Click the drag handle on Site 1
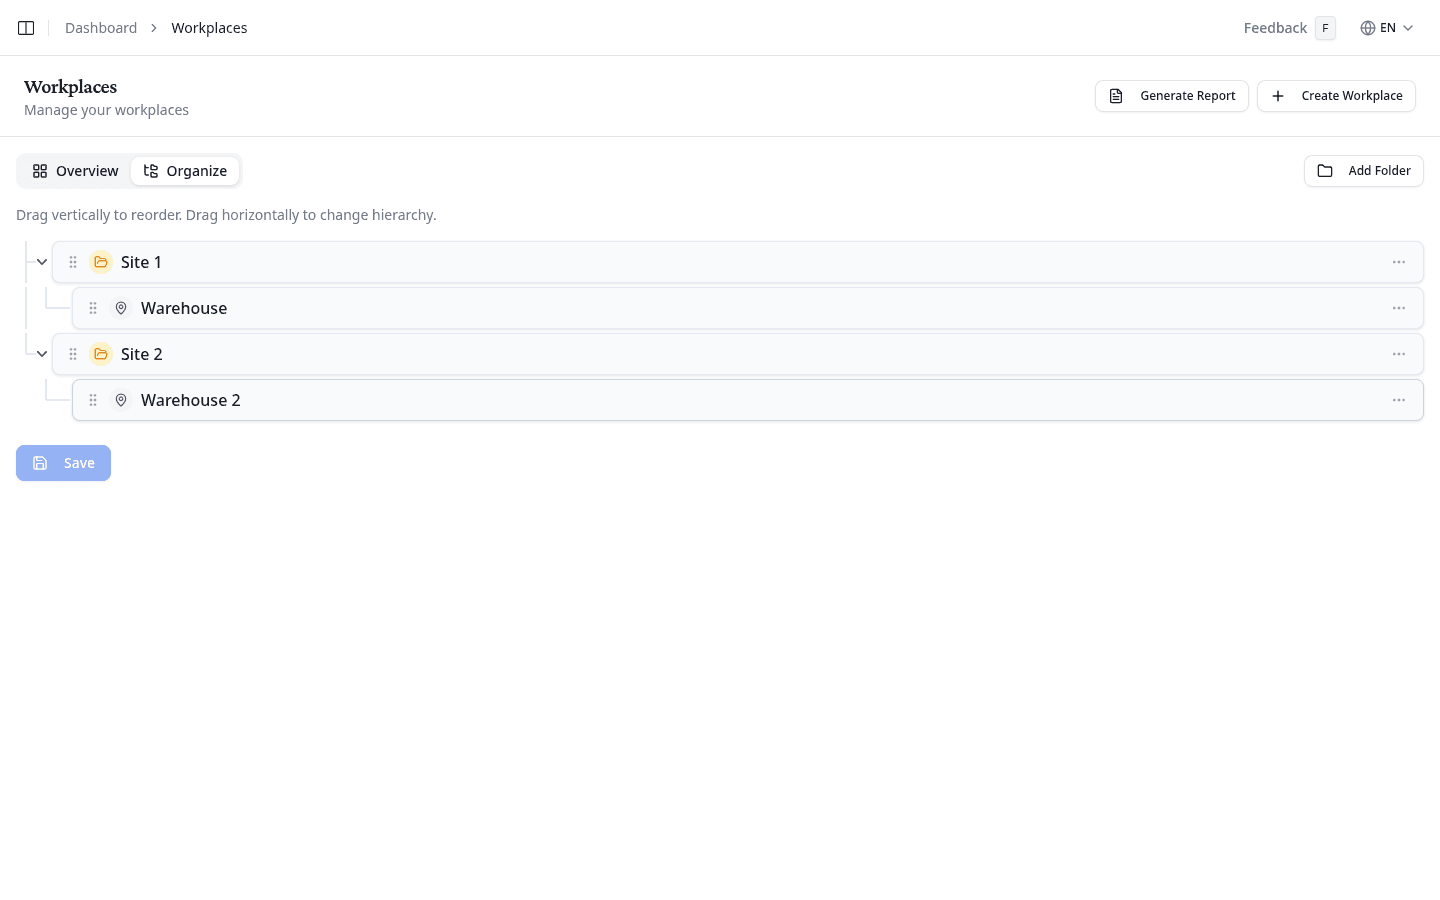The width and height of the screenshot is (1440, 900). coord(73,261)
